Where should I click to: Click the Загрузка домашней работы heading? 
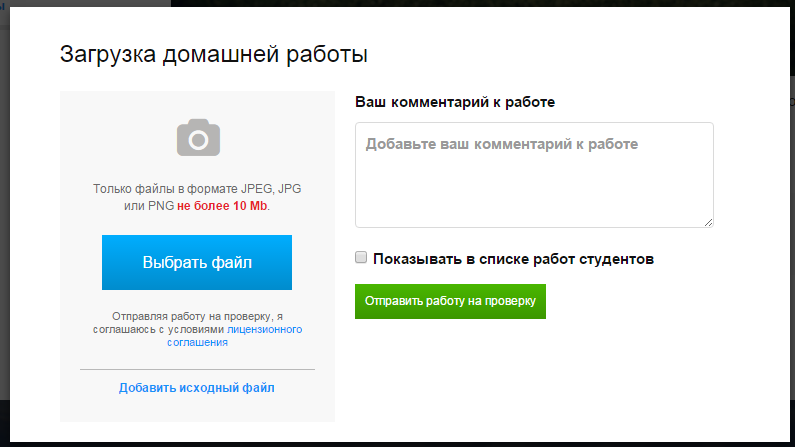pyautogui.click(x=213, y=54)
